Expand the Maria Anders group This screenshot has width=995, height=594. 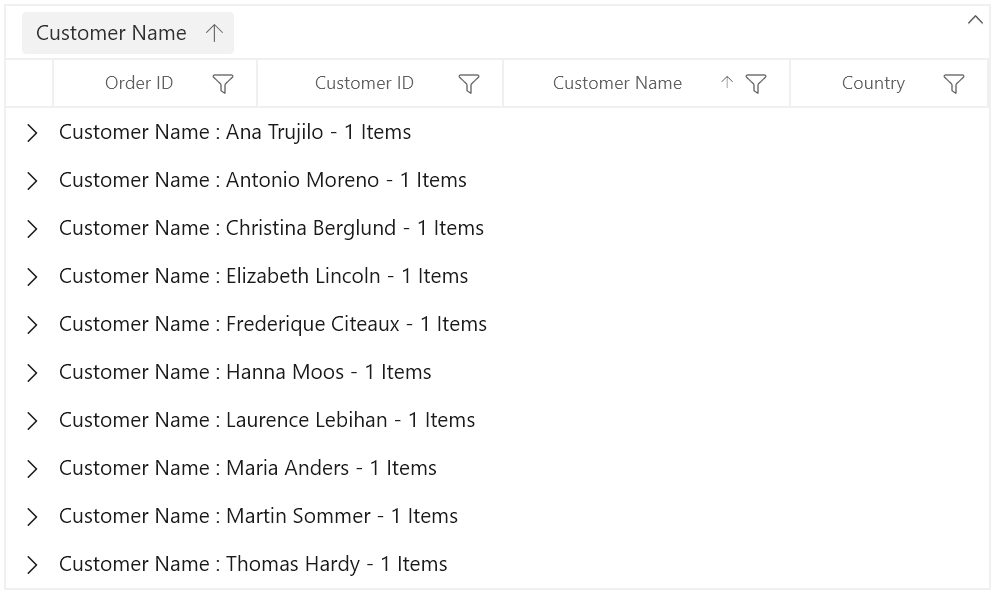[32, 469]
